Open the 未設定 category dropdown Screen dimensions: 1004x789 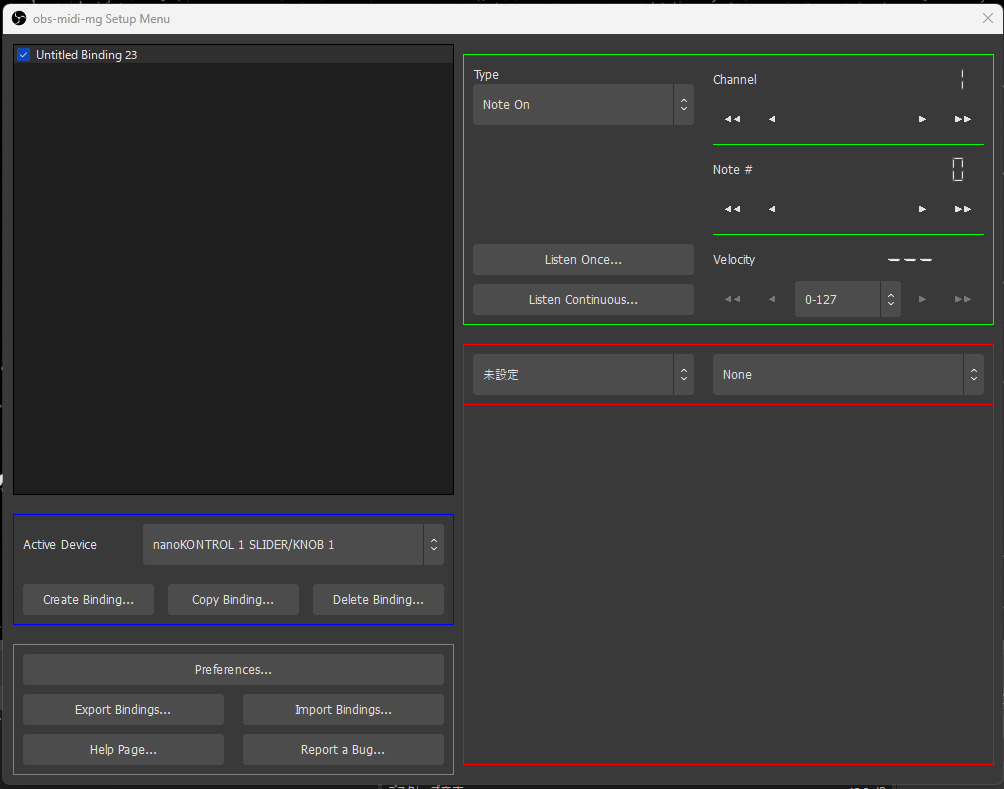point(582,375)
